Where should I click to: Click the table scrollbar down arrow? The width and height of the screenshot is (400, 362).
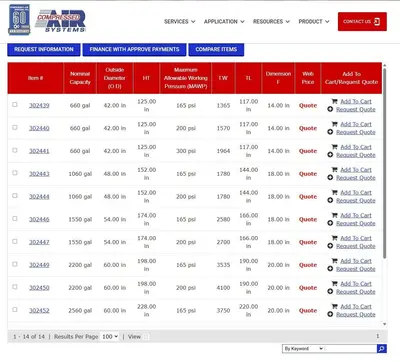tap(385, 324)
